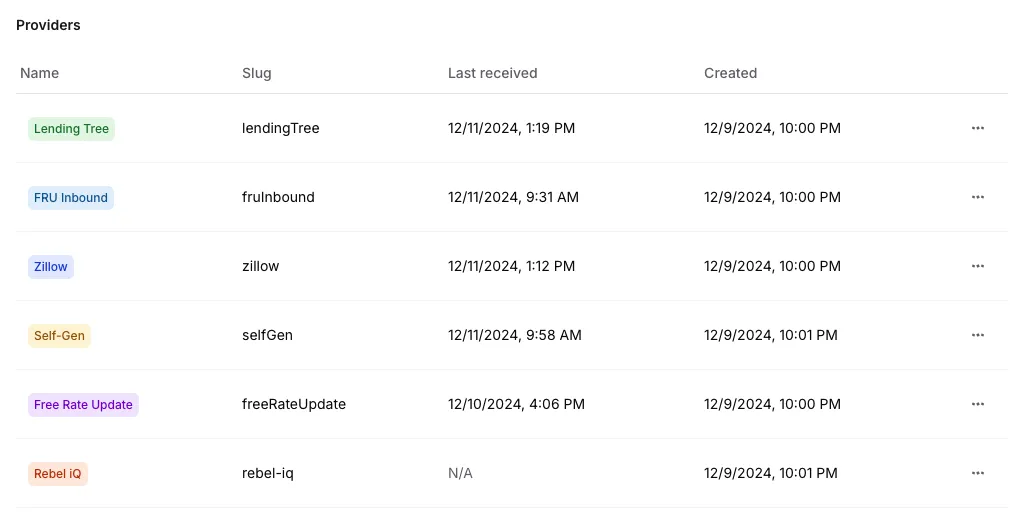Click the freeRateUpdate slug cell
The height and width of the screenshot is (523, 1031).
click(294, 404)
